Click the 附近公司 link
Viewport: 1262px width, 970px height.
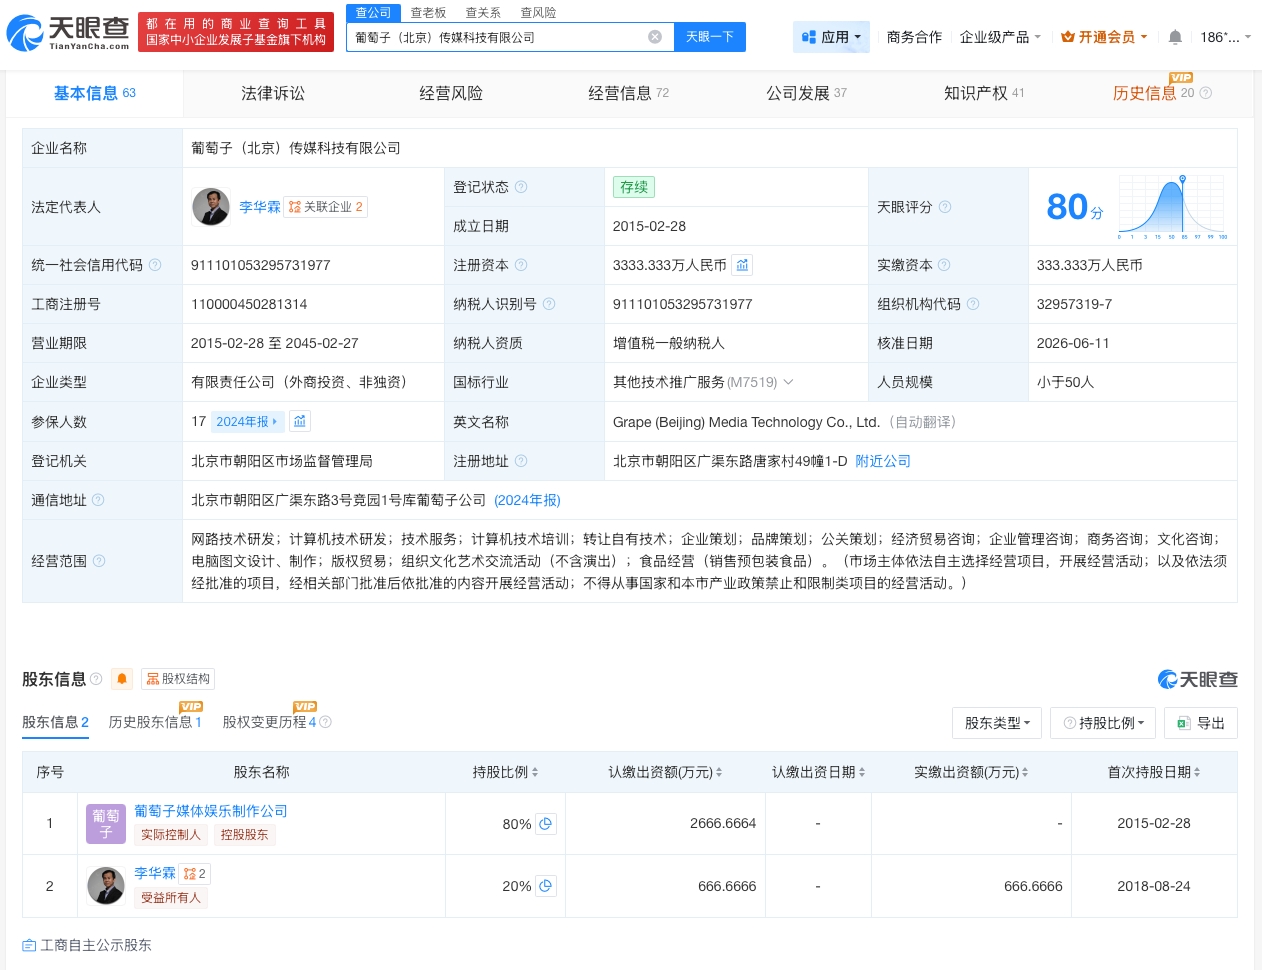(x=883, y=461)
